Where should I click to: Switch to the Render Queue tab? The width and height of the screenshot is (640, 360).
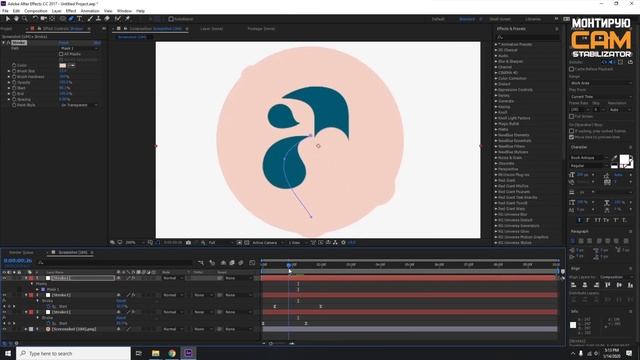21,253
